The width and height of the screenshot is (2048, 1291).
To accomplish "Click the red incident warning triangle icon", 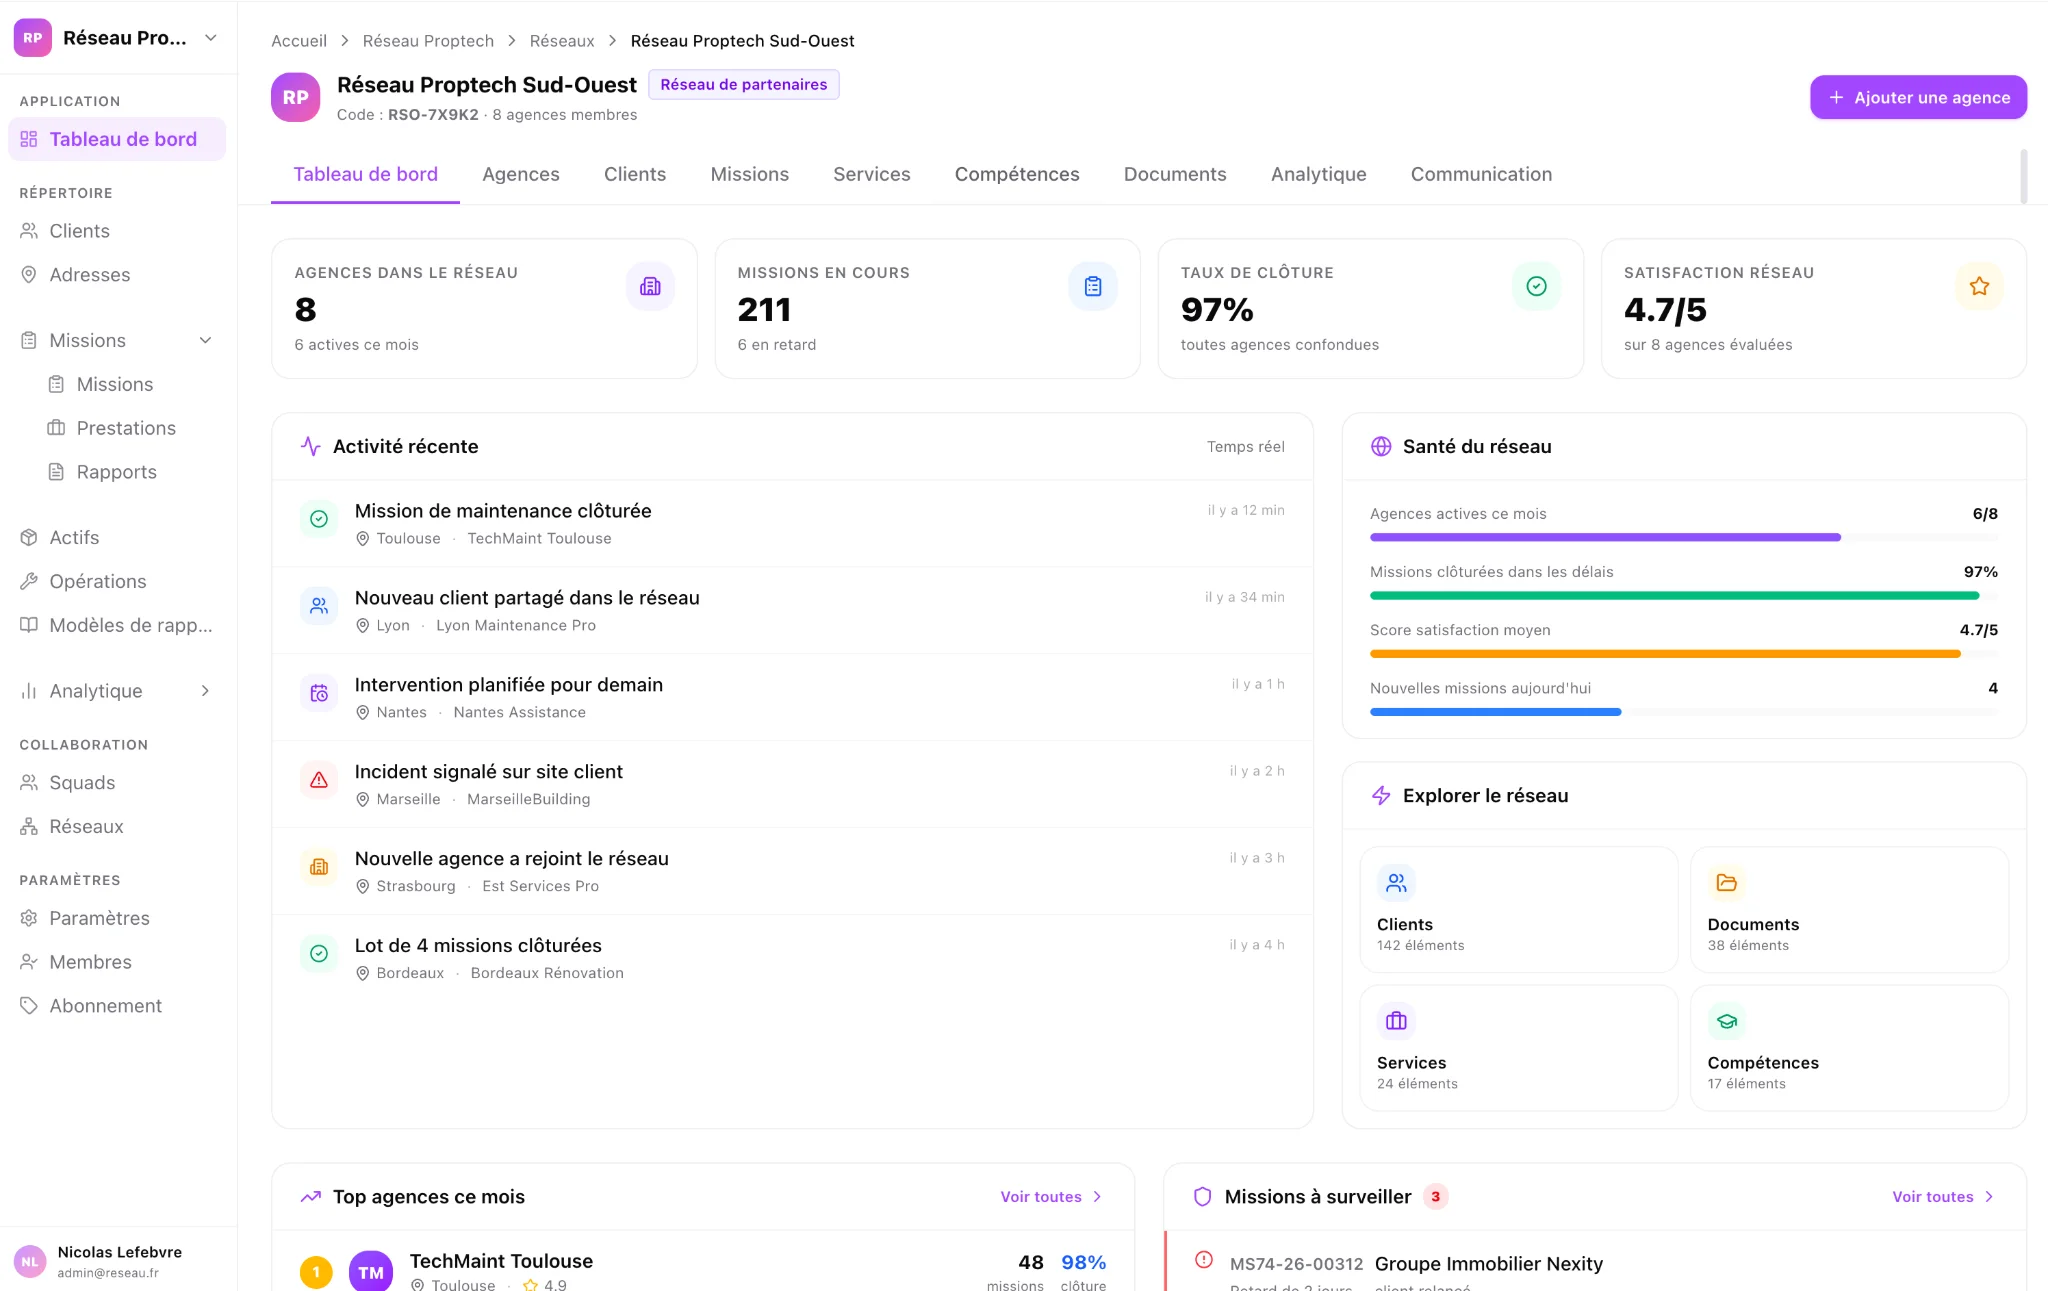I will [x=319, y=780].
